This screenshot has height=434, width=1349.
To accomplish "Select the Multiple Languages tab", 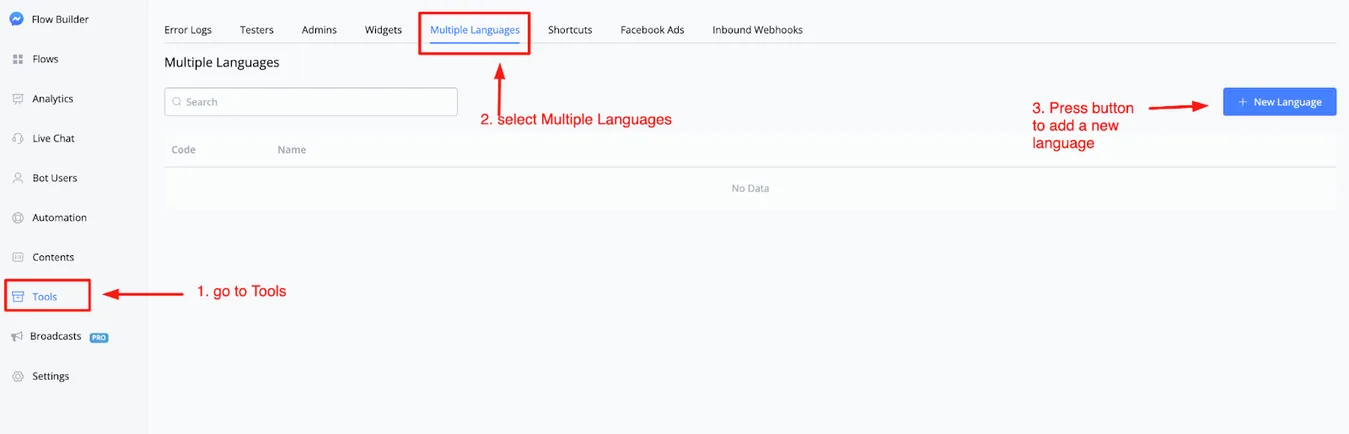I will [x=475, y=30].
